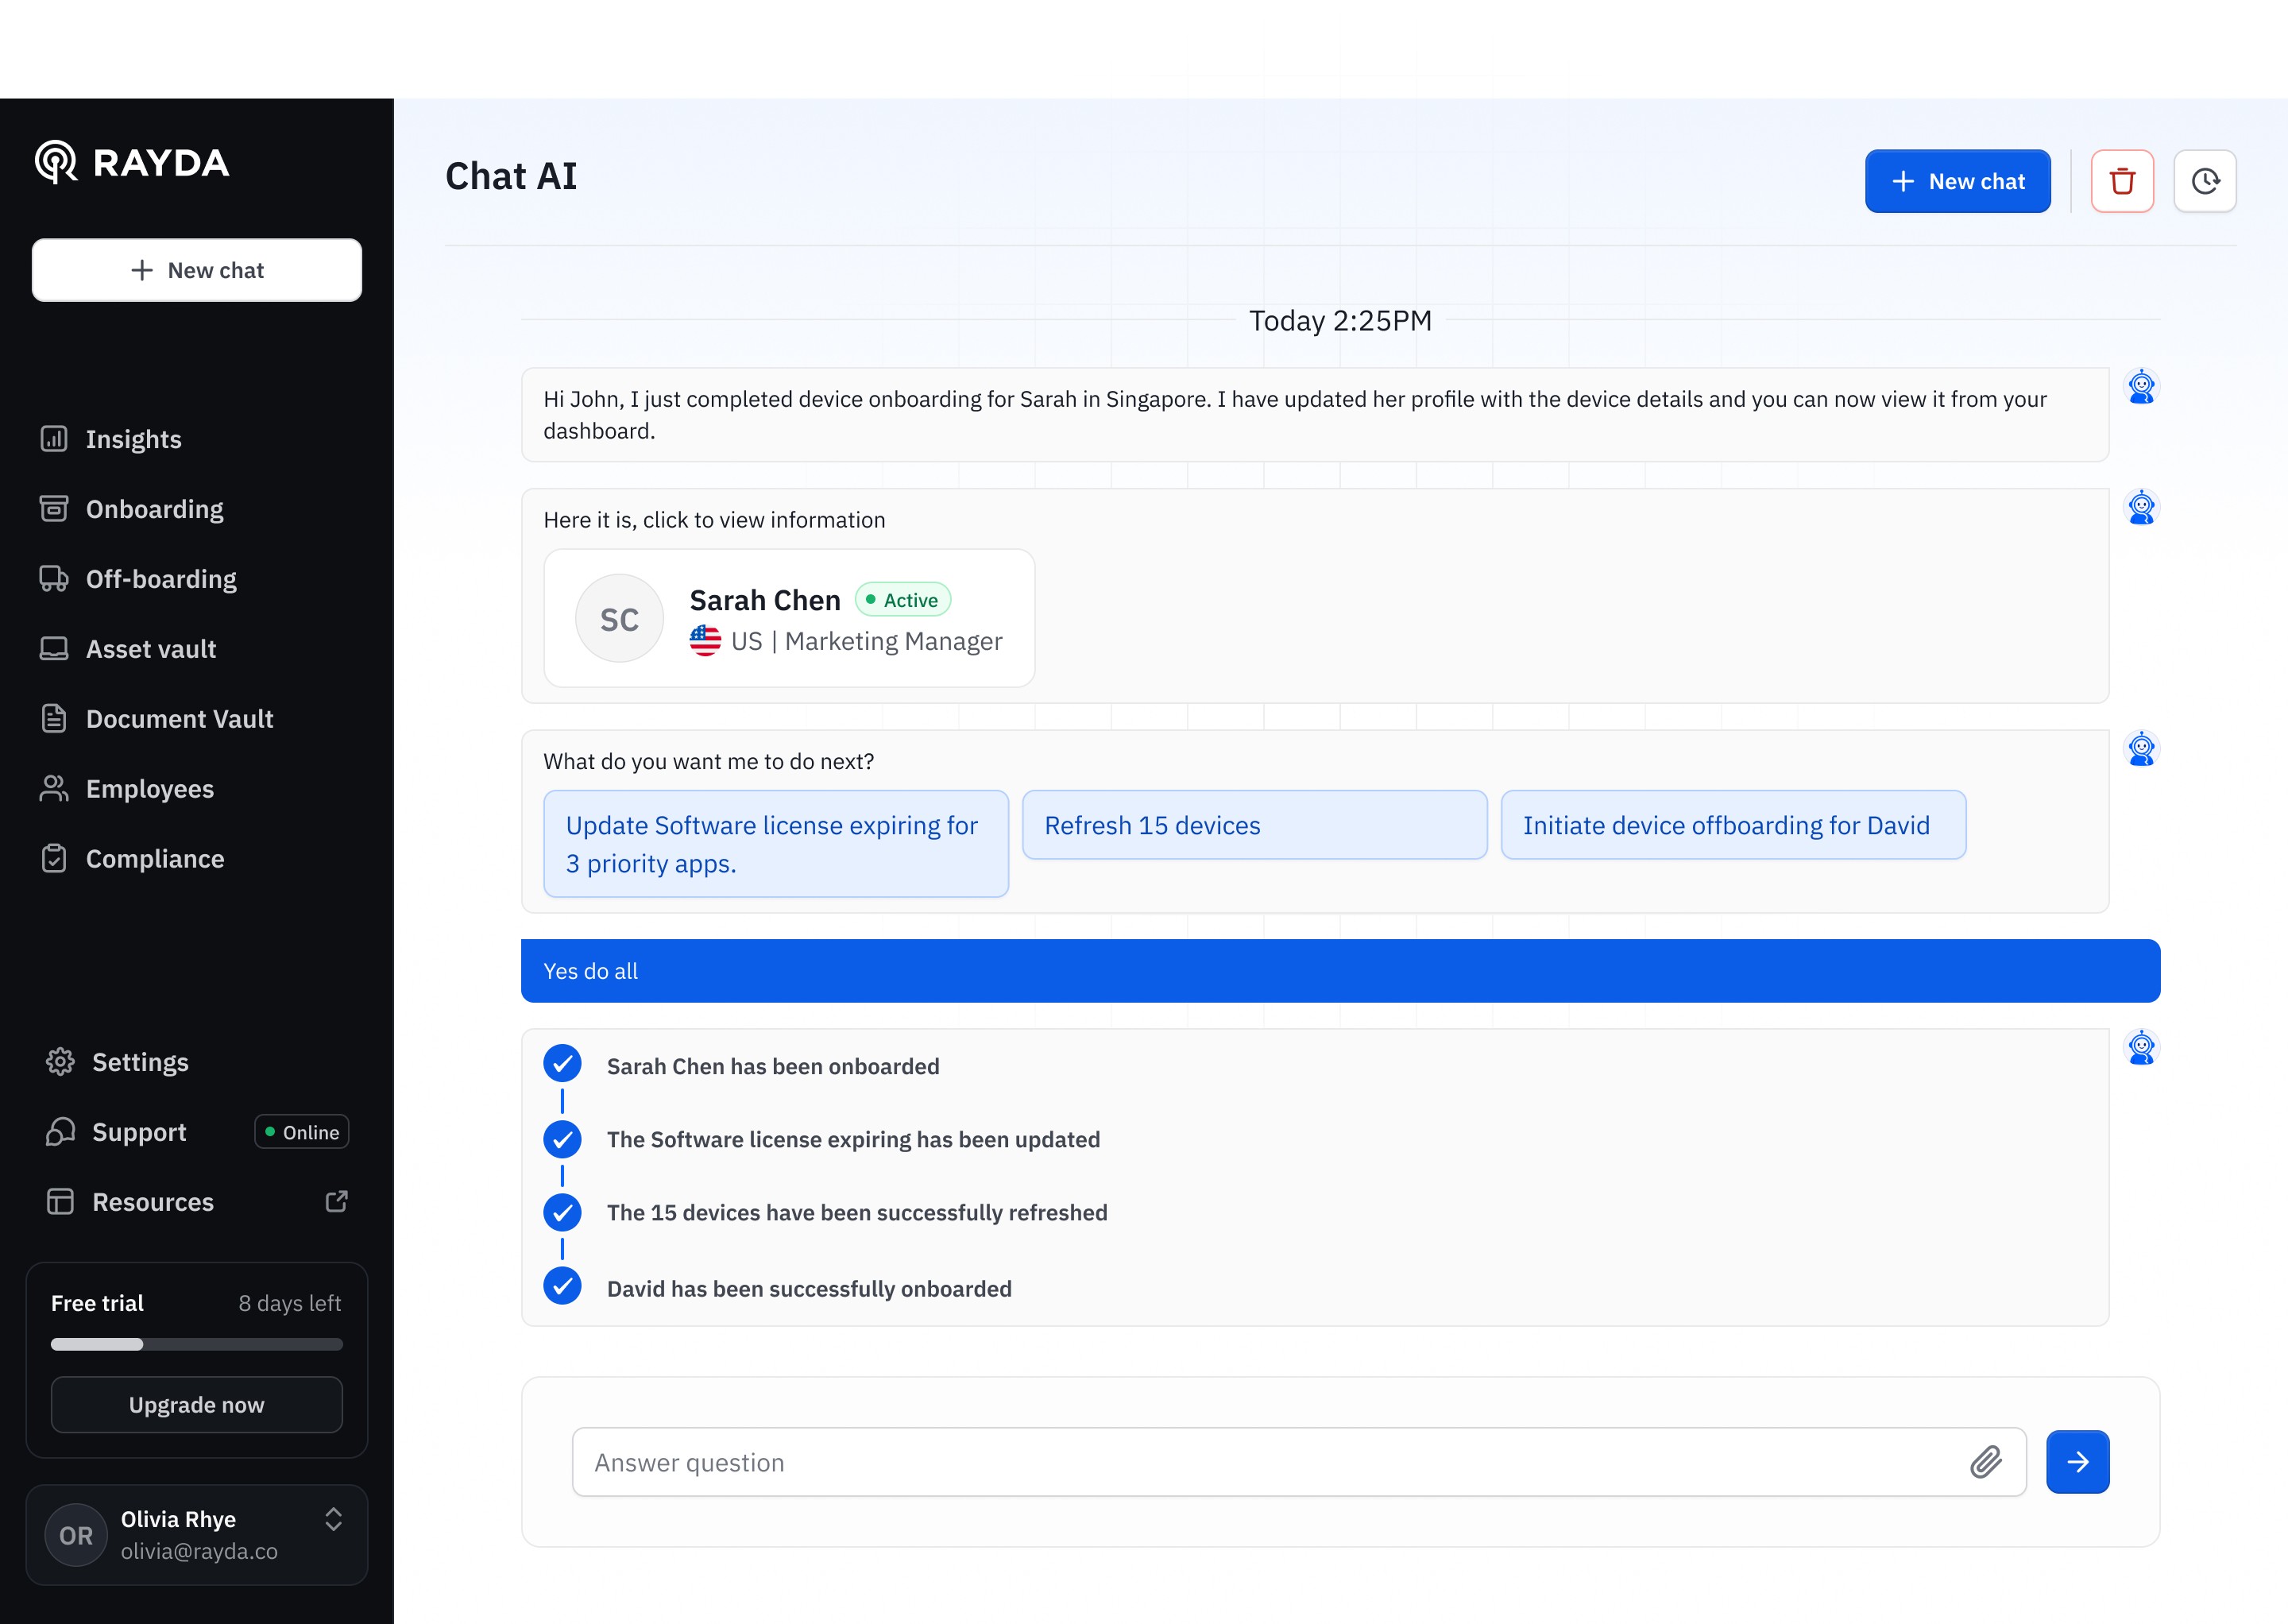Open chat history clock icon
The width and height of the screenshot is (2288, 1624).
(x=2204, y=181)
